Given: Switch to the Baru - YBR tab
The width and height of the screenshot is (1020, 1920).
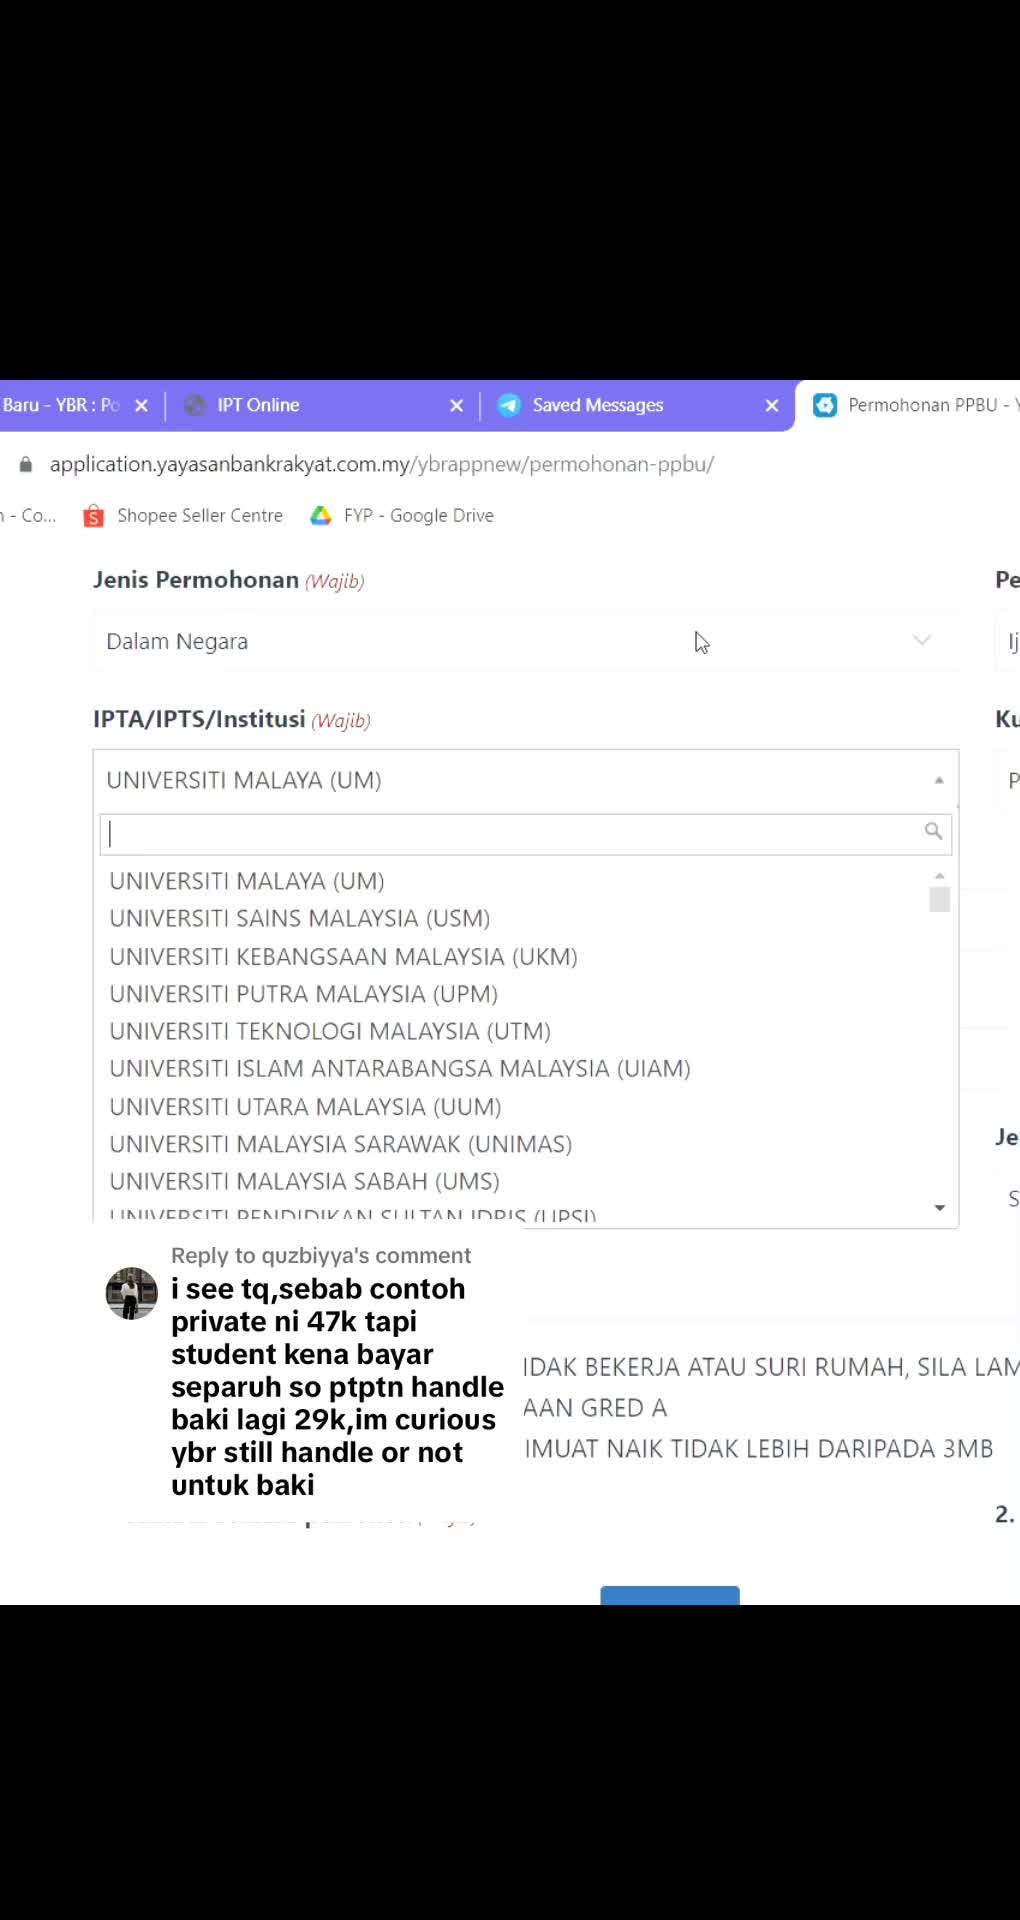Looking at the screenshot, I should (x=80, y=406).
